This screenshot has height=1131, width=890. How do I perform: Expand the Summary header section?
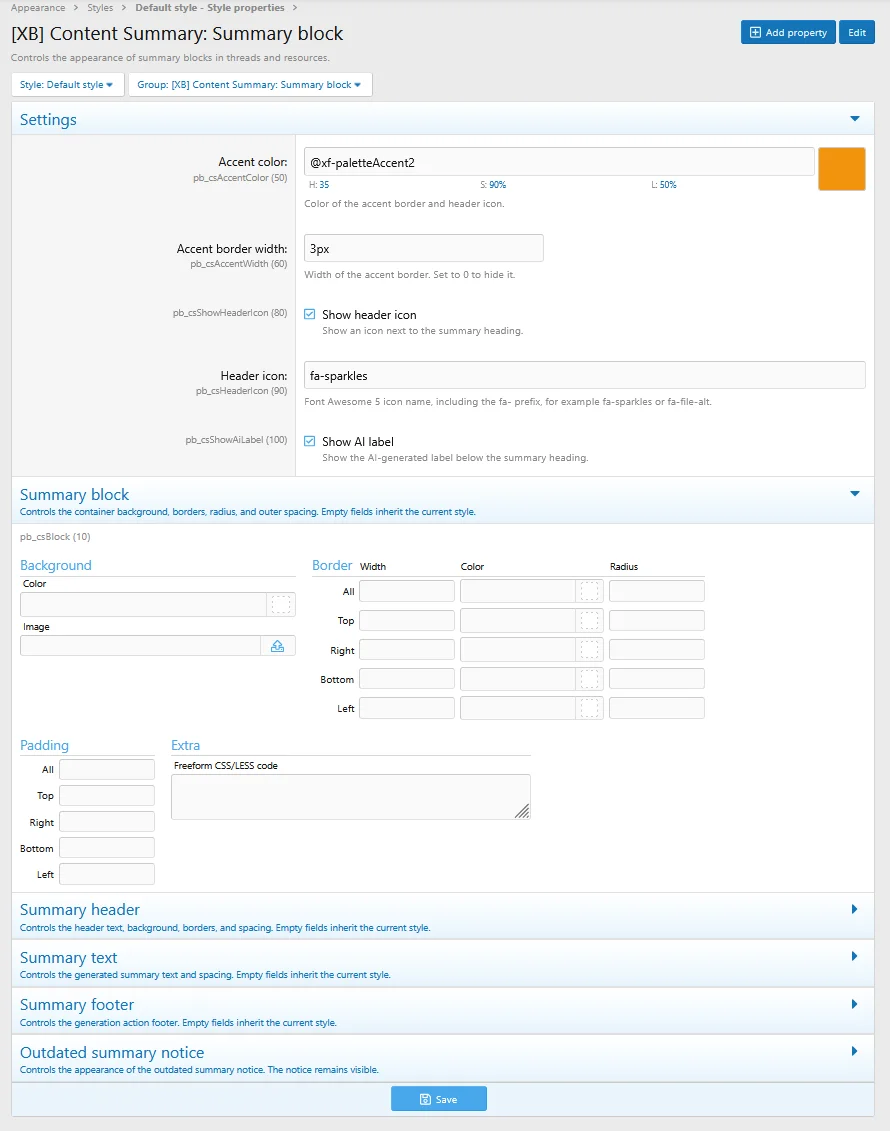click(855, 909)
